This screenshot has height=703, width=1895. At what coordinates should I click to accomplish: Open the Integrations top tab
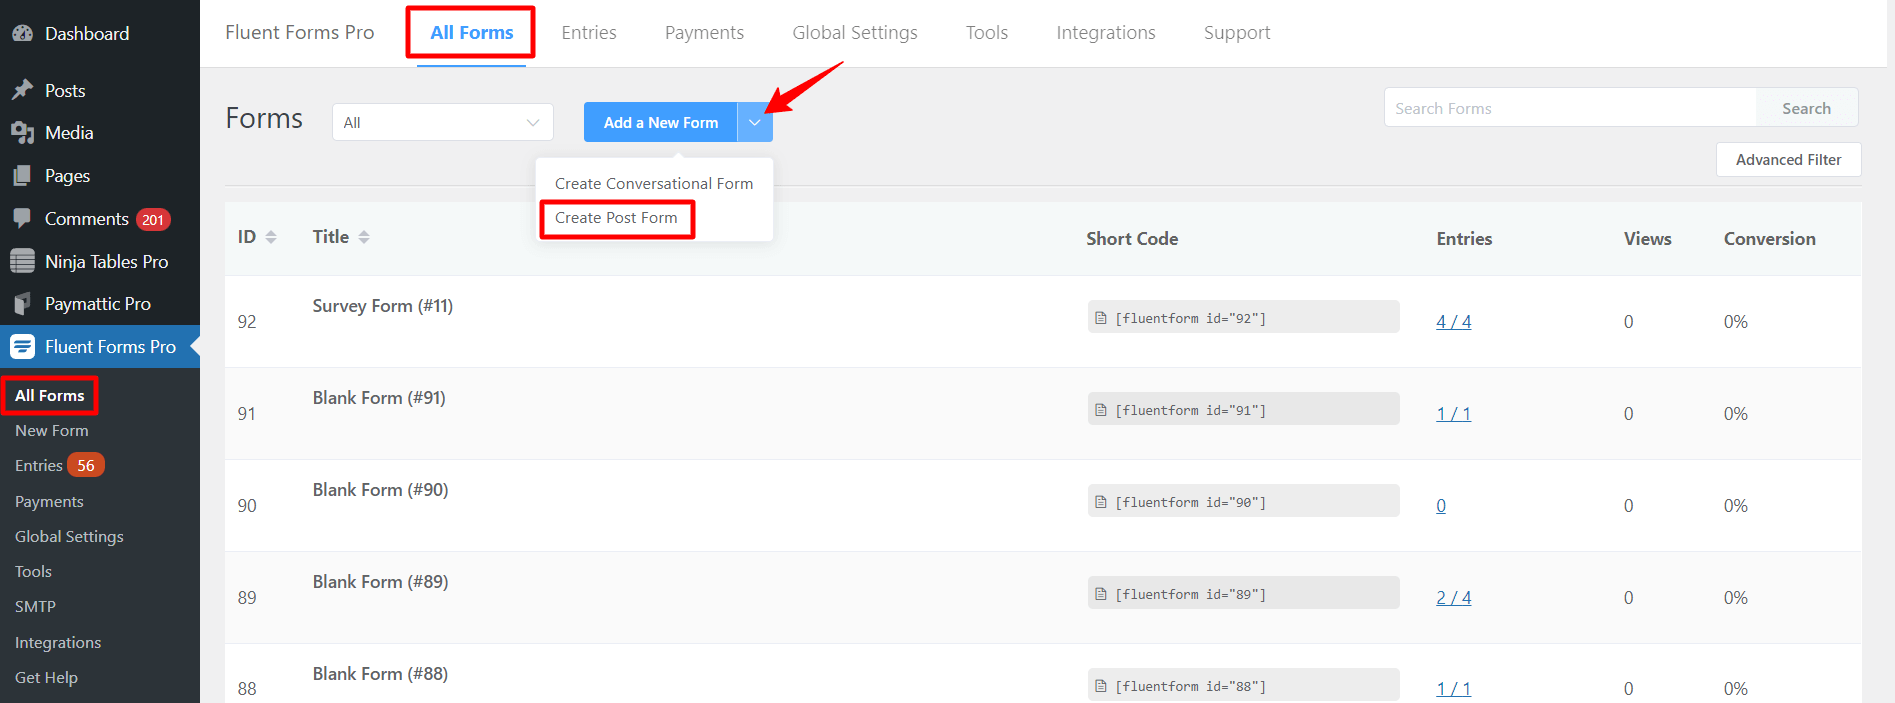(x=1106, y=33)
